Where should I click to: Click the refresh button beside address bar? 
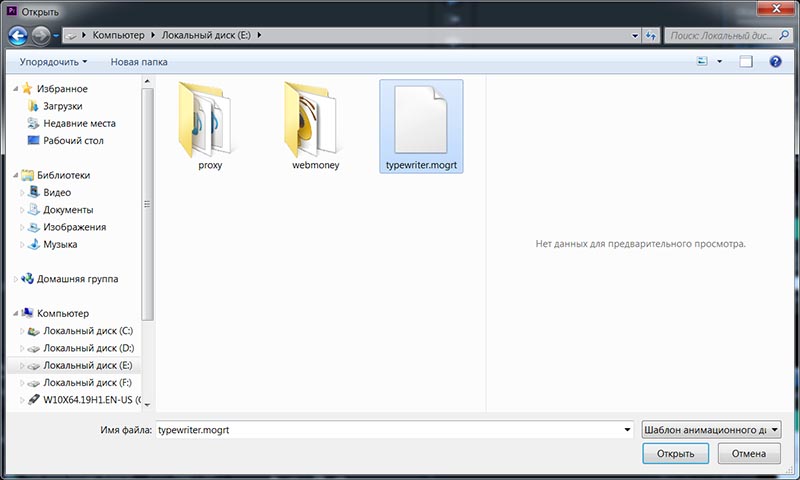click(x=651, y=36)
